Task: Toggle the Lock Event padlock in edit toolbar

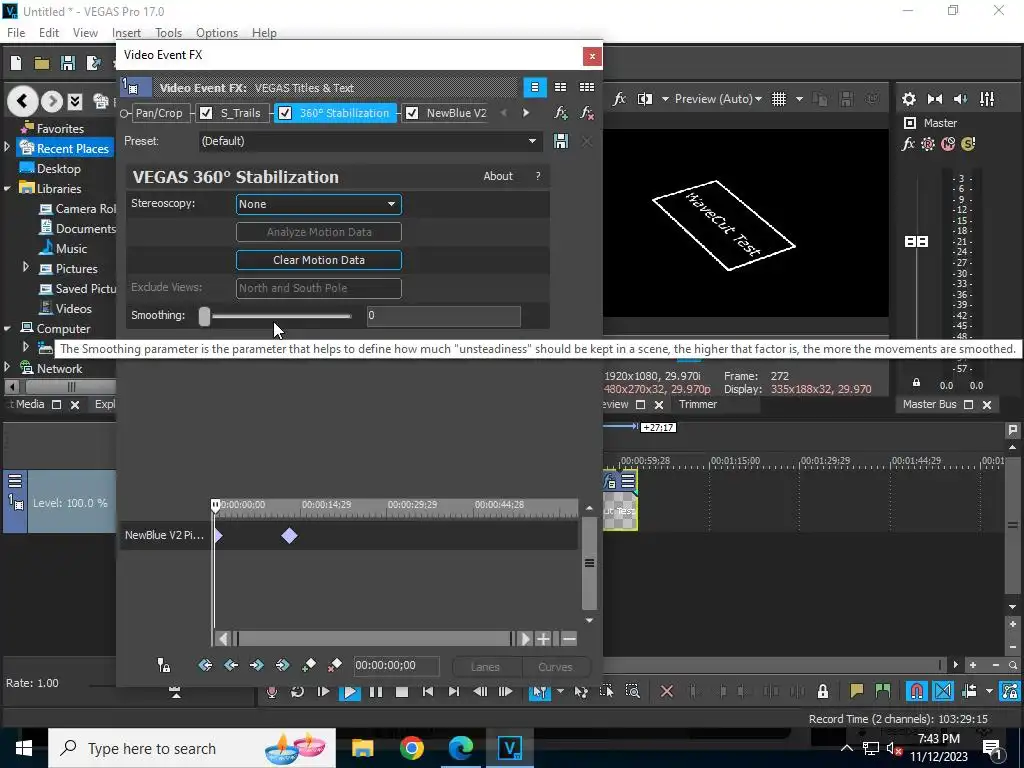Action: tap(823, 691)
